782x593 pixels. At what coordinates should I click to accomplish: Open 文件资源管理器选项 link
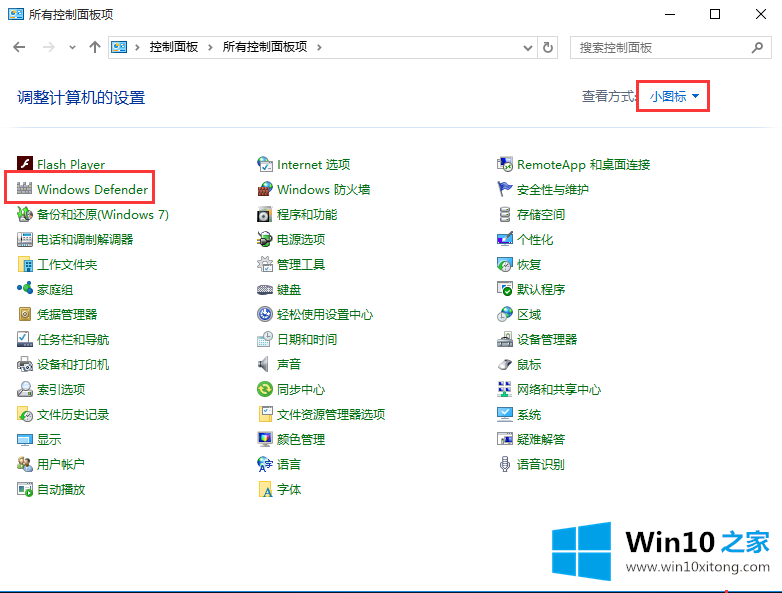tap(331, 414)
